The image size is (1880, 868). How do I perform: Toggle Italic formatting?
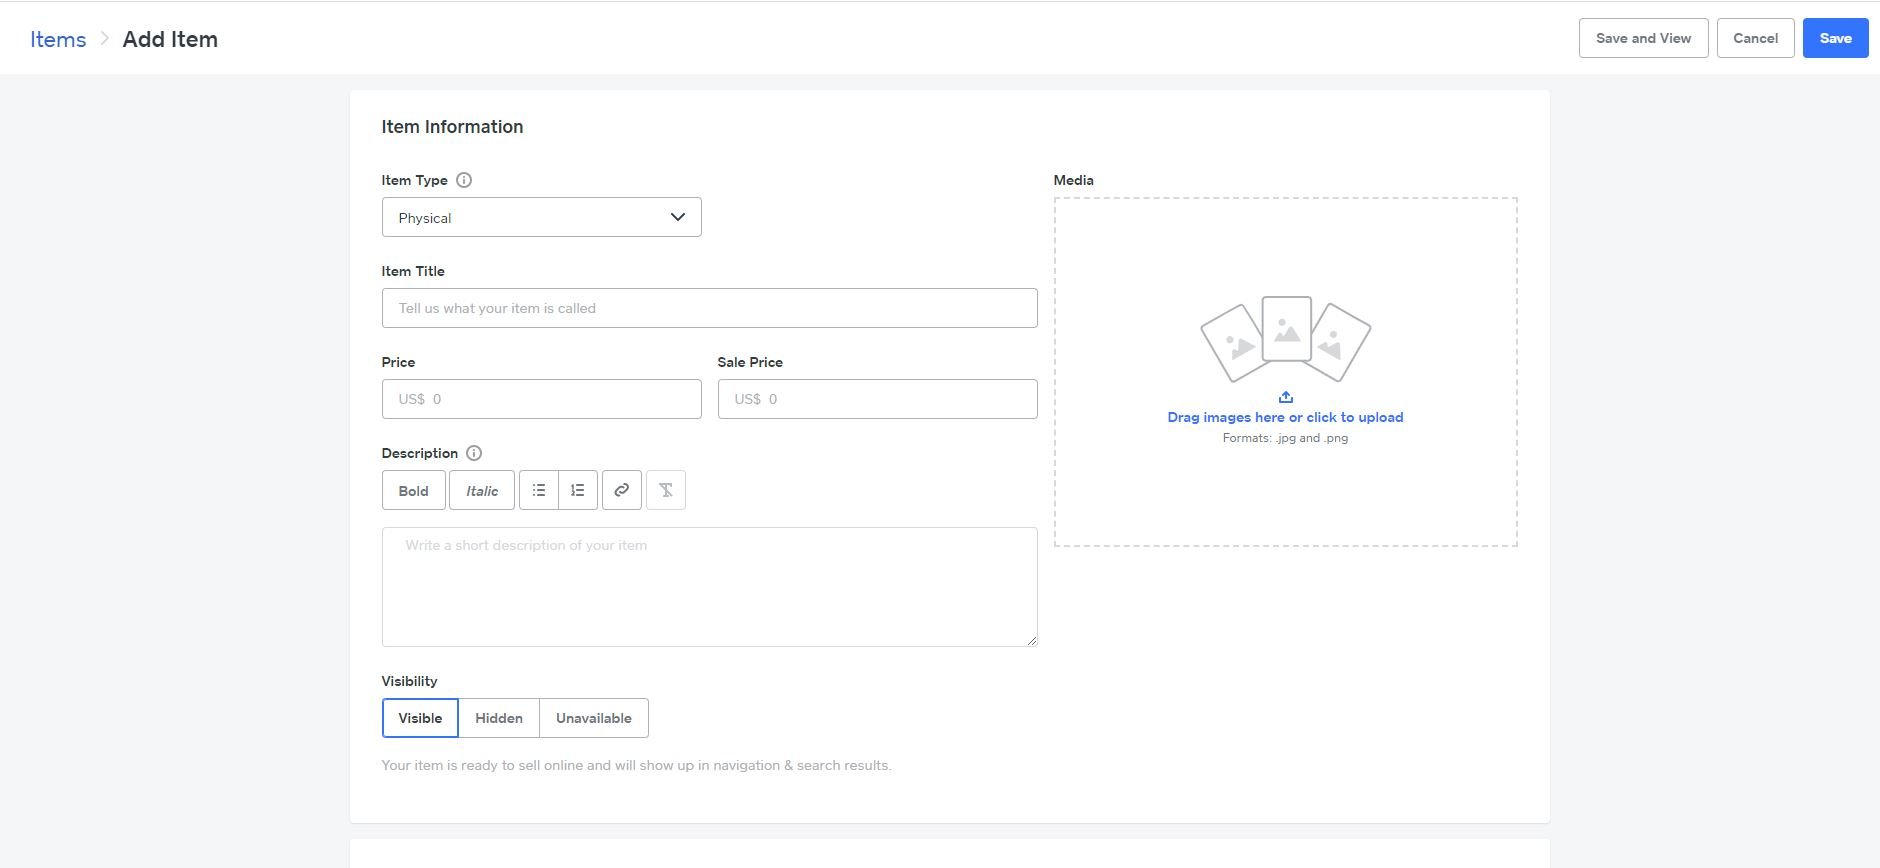[x=482, y=490]
